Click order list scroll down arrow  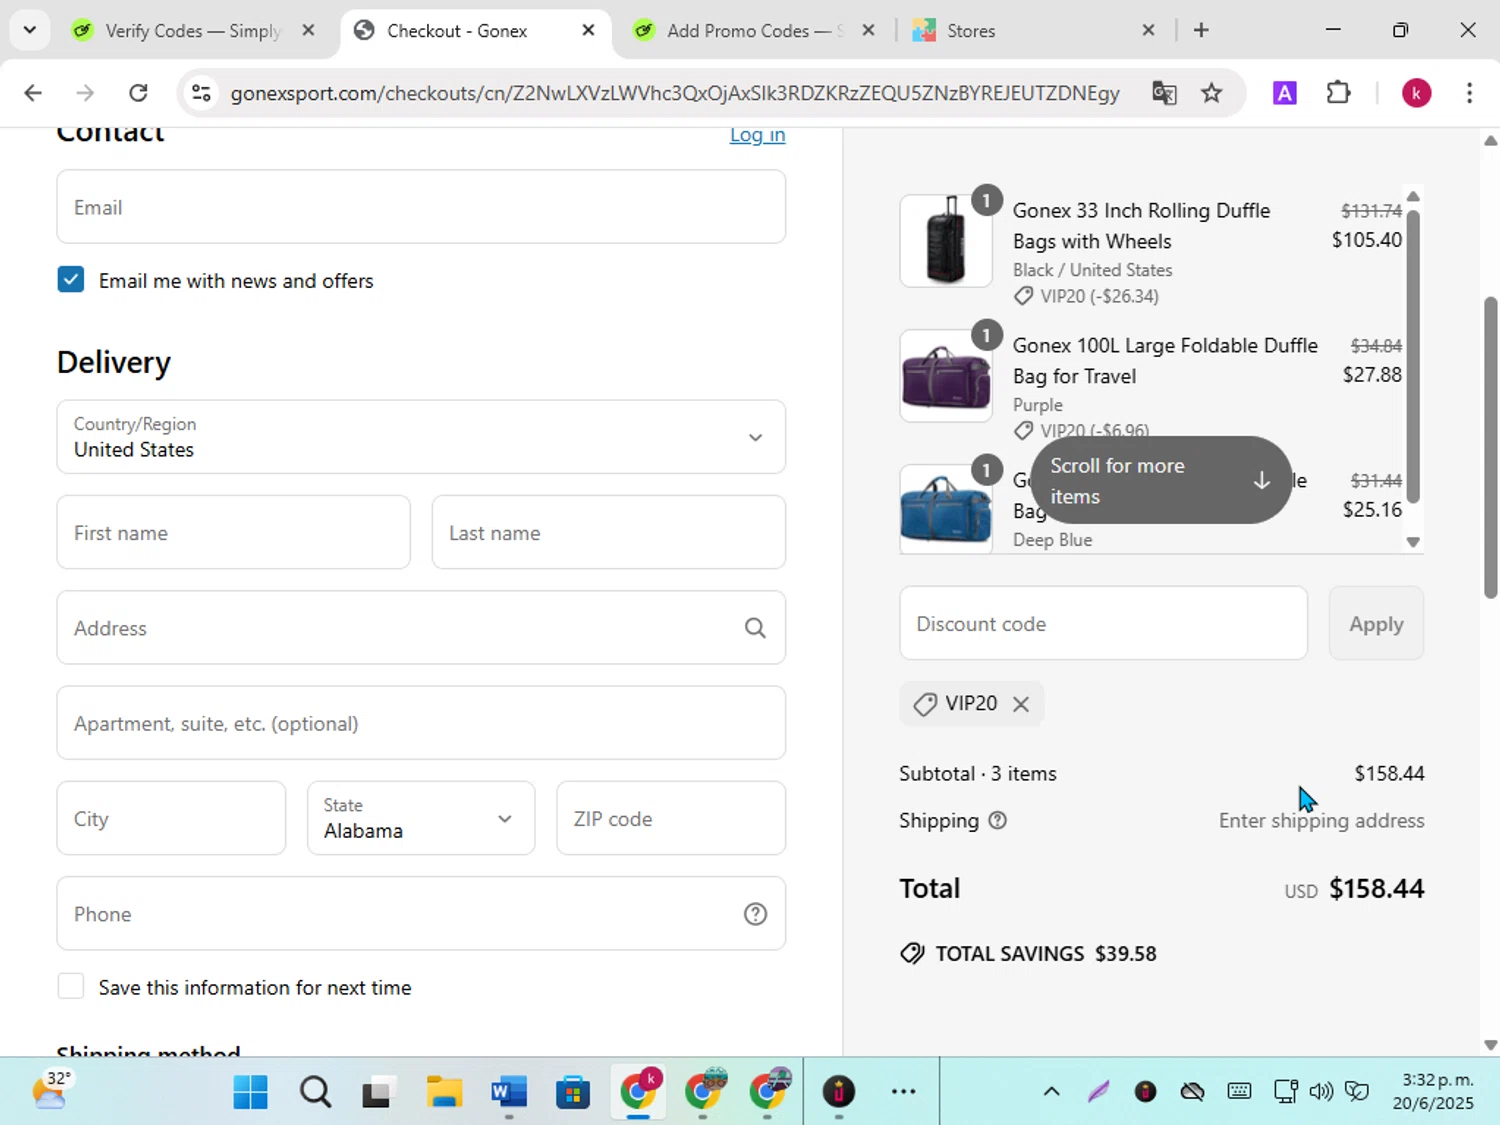click(1413, 542)
